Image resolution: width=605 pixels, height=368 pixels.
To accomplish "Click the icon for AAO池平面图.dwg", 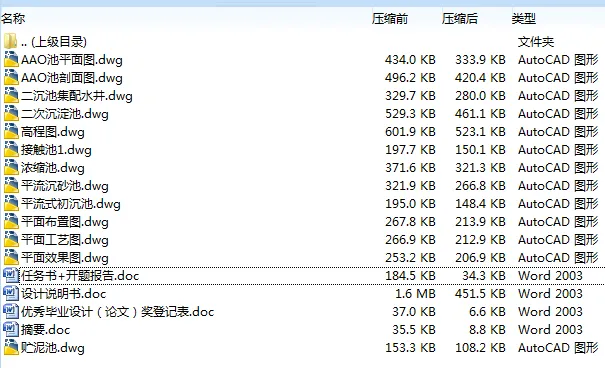I will coord(11,59).
